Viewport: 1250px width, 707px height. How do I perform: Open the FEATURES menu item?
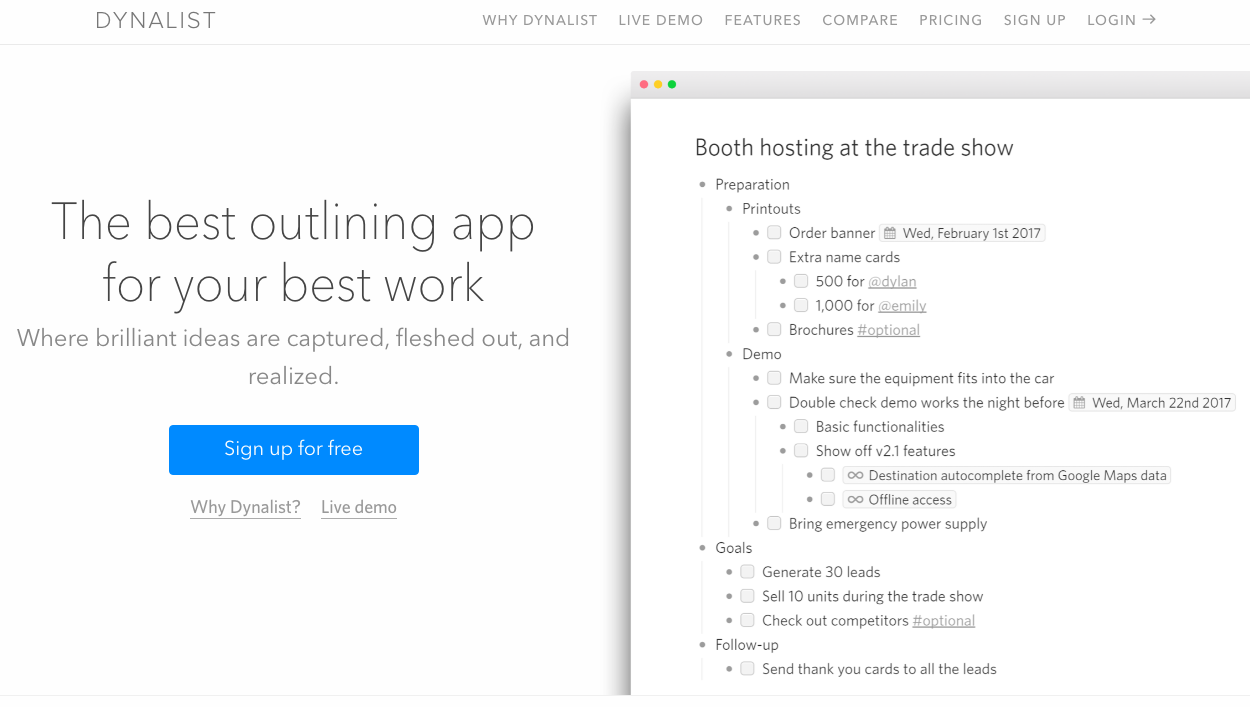[762, 20]
